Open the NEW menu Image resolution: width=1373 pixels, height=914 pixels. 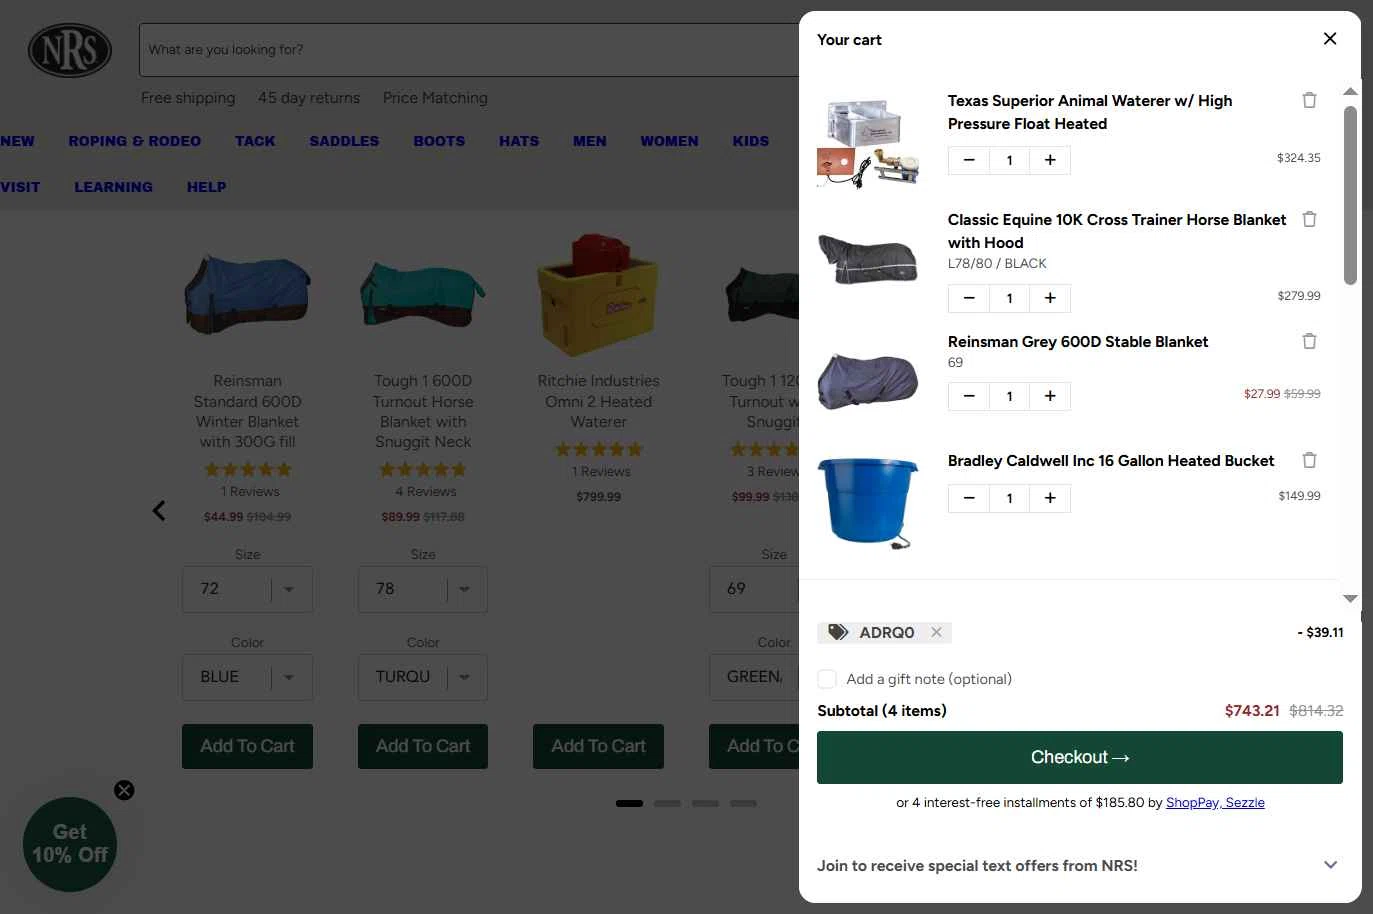click(17, 141)
